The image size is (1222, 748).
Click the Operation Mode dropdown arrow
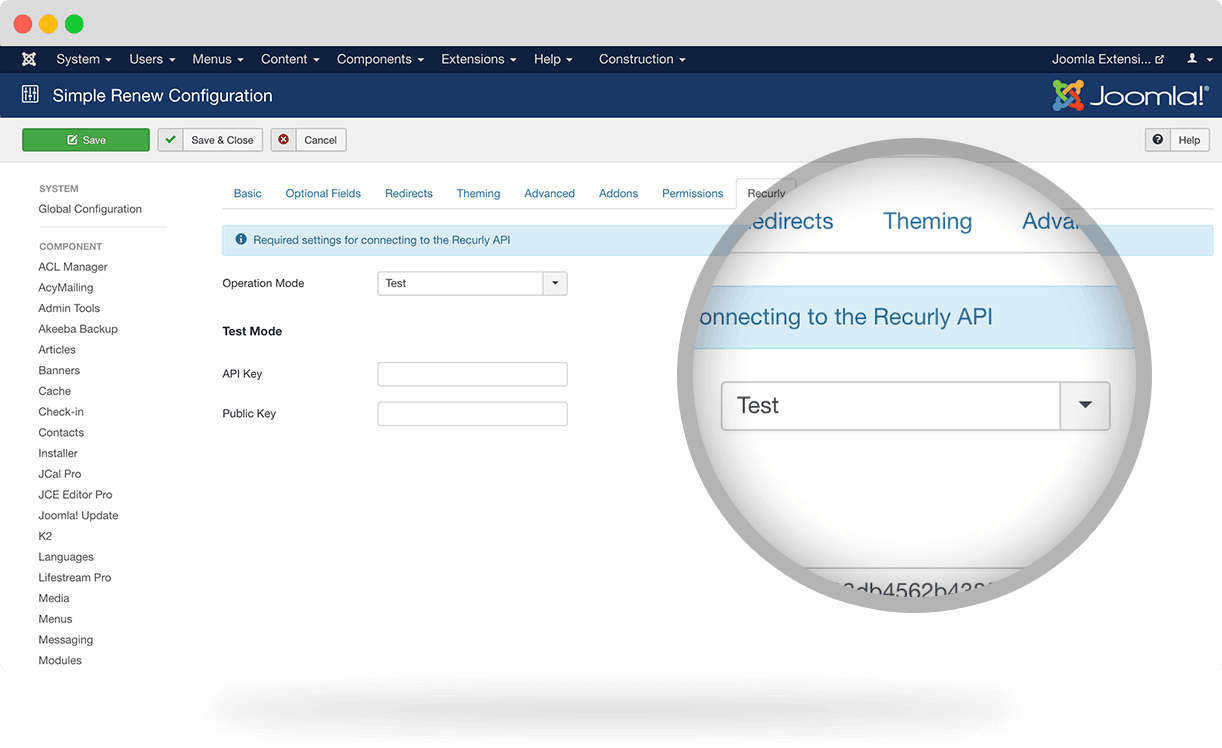(555, 283)
